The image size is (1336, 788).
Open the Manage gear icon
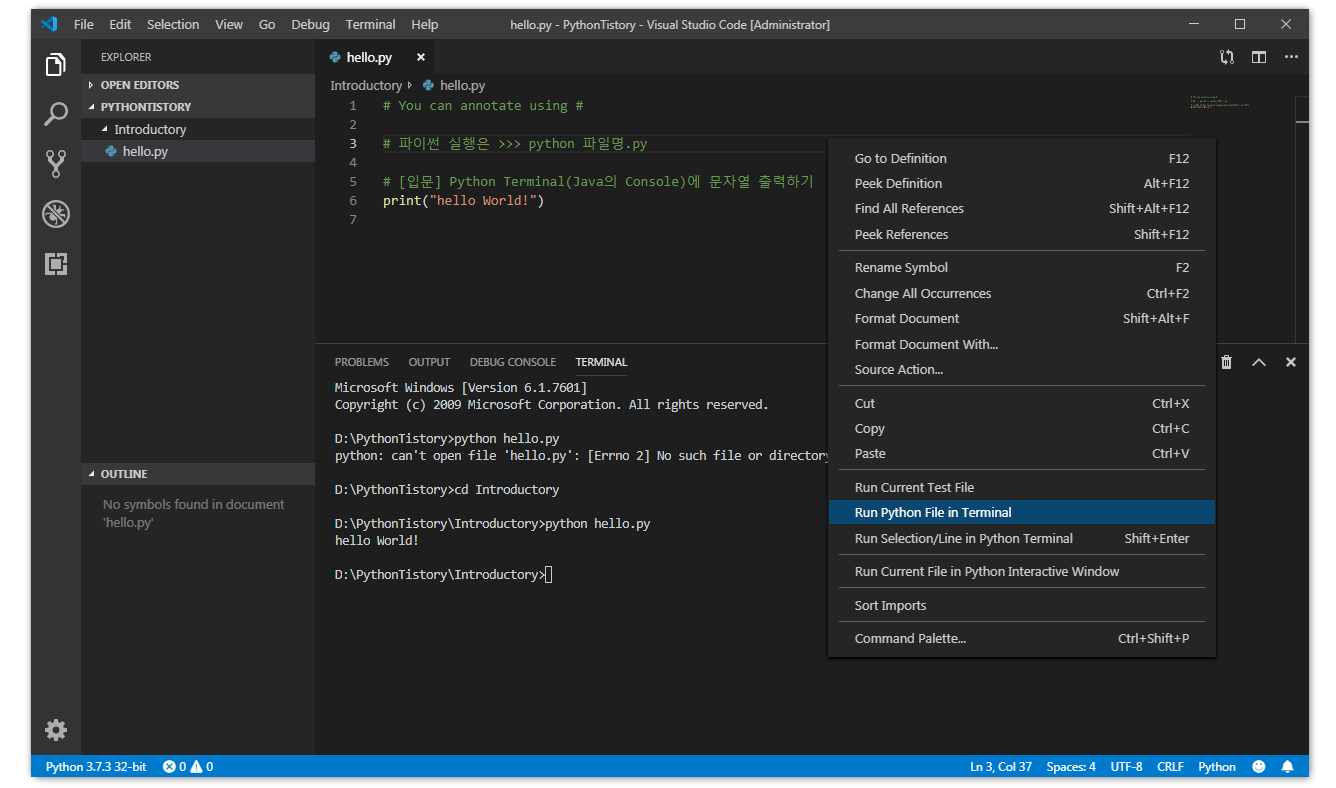(56, 730)
